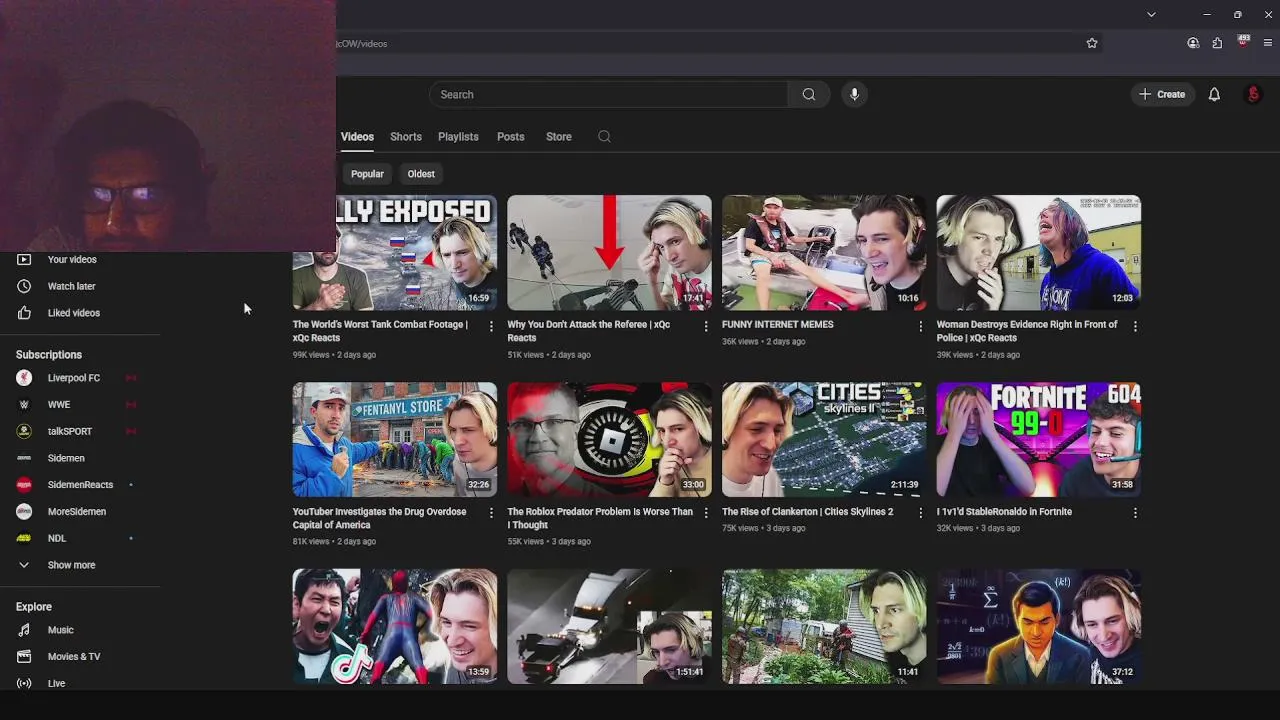Click the search magnifier button
The height and width of the screenshot is (720, 1280).
coord(809,94)
